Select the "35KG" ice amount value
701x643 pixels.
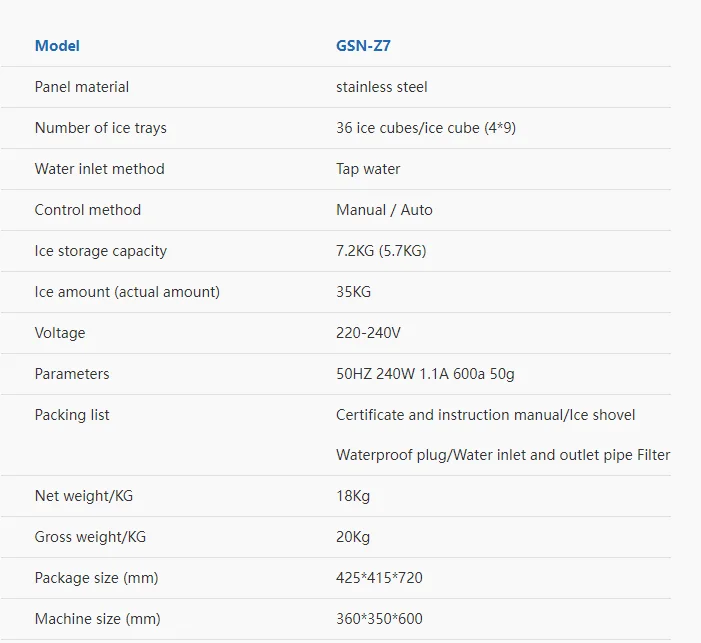[x=354, y=292]
